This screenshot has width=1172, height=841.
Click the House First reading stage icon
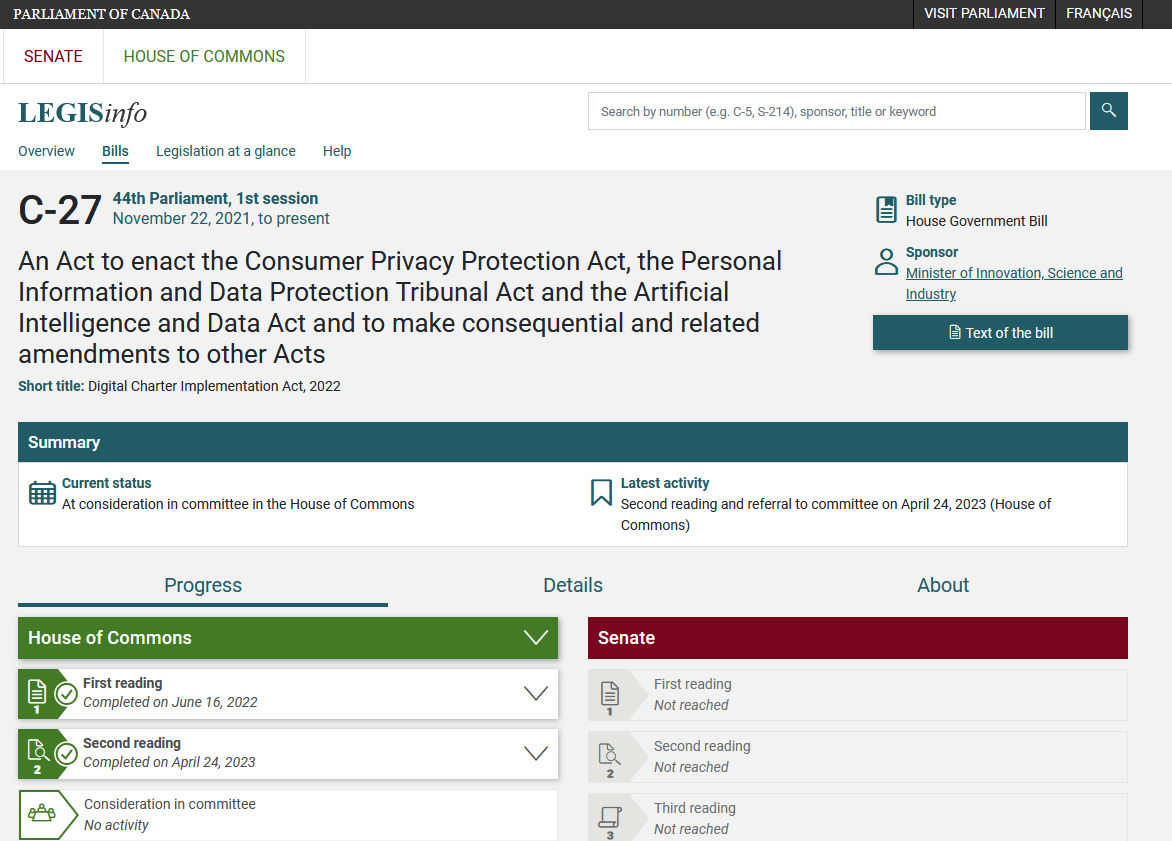click(38, 693)
